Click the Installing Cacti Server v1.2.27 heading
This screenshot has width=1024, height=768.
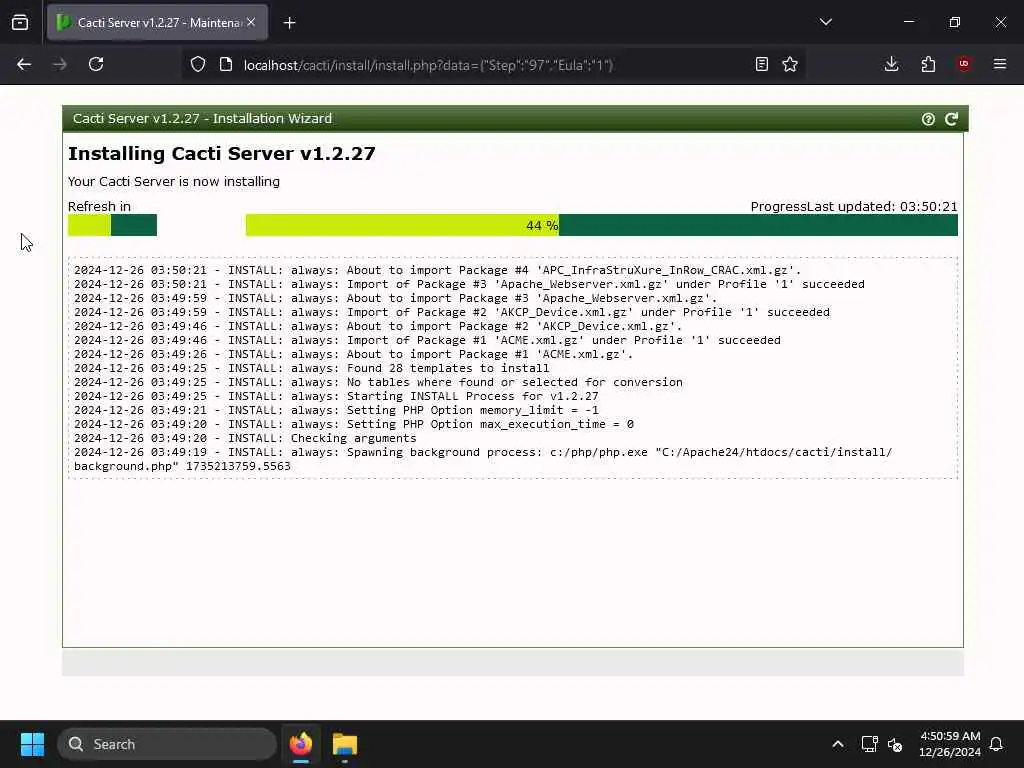click(221, 153)
